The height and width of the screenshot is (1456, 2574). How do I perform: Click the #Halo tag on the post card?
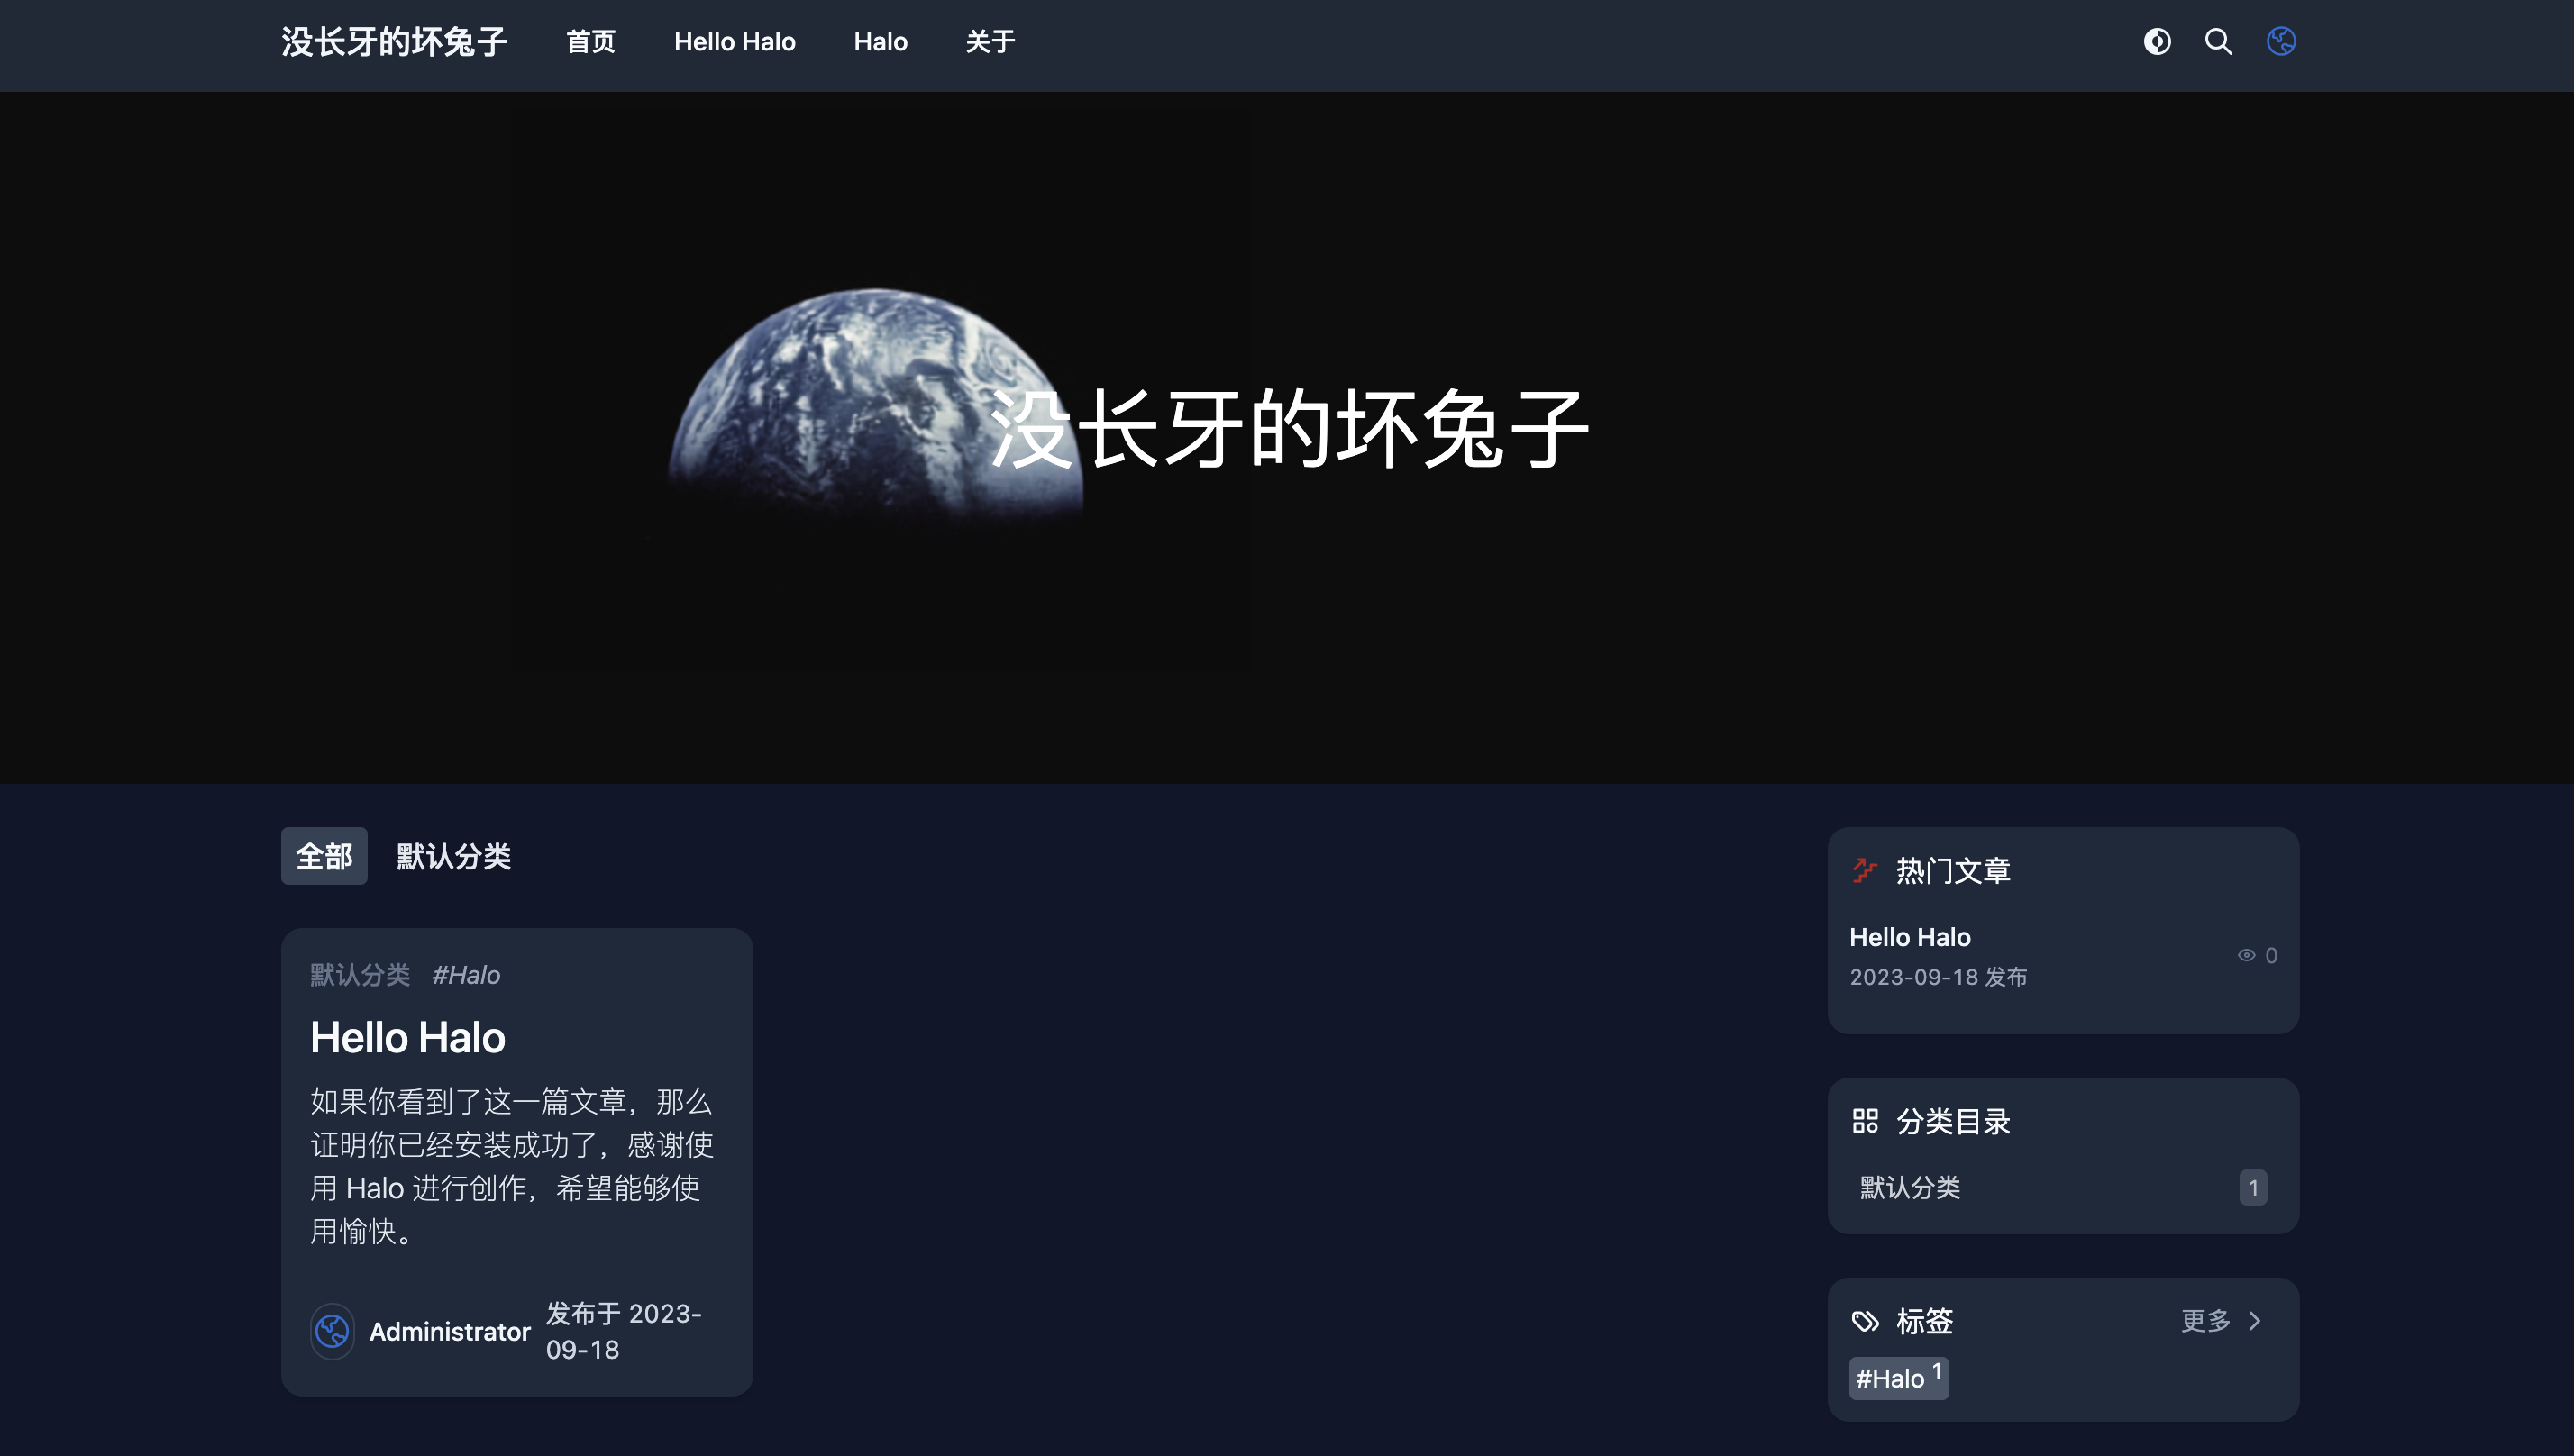(x=466, y=975)
